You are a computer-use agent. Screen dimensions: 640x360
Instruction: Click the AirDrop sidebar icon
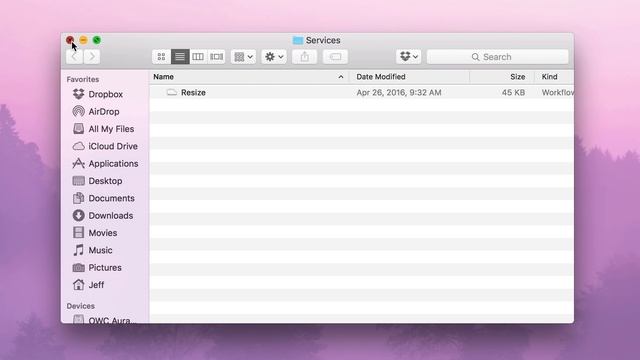pyautogui.click(x=78, y=111)
